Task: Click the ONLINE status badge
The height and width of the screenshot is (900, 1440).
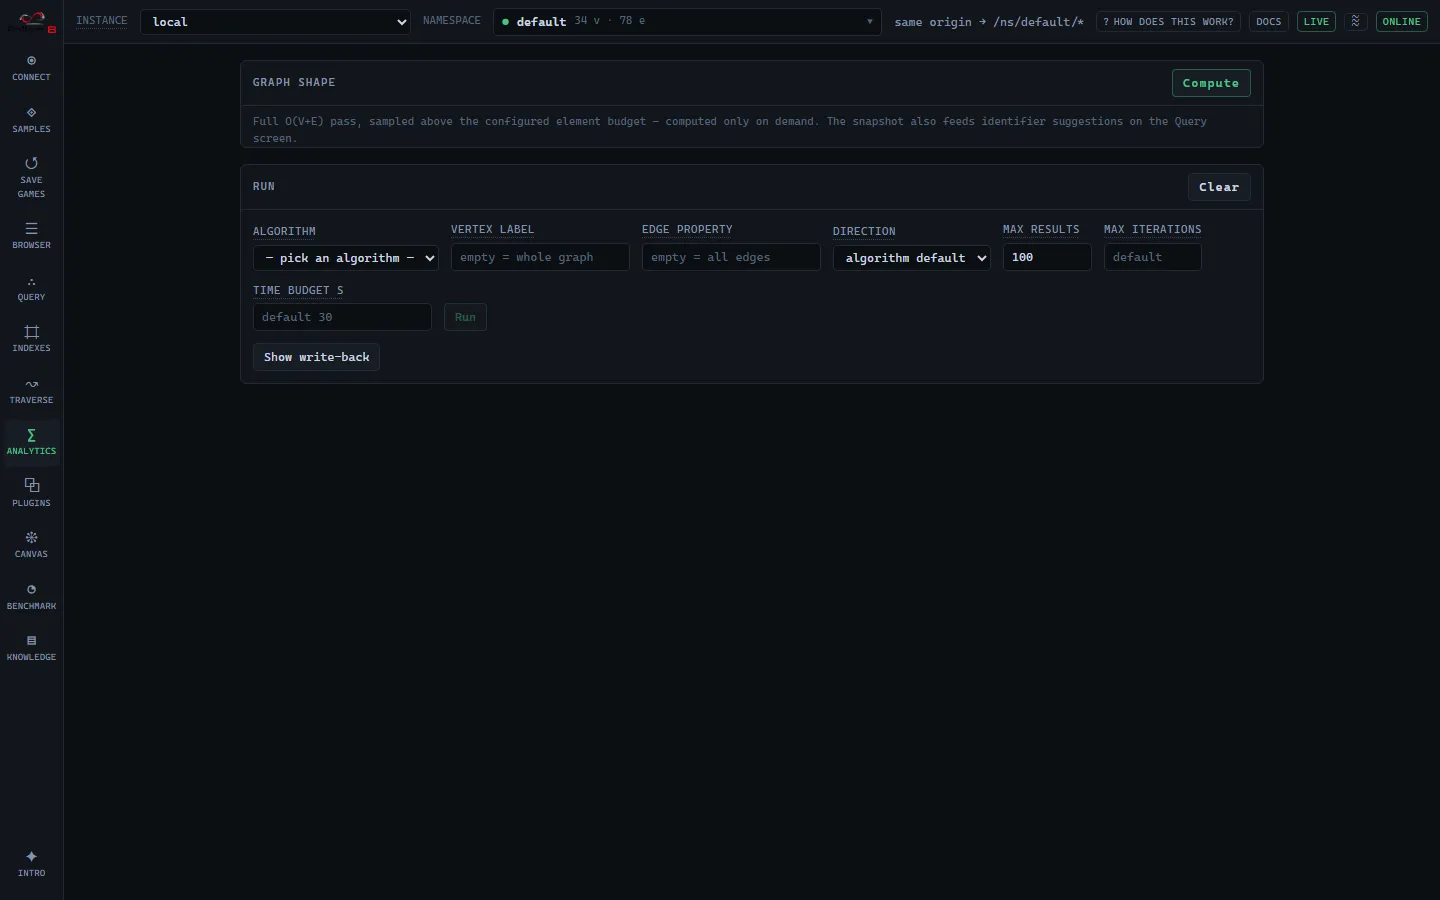Action: (x=1401, y=21)
